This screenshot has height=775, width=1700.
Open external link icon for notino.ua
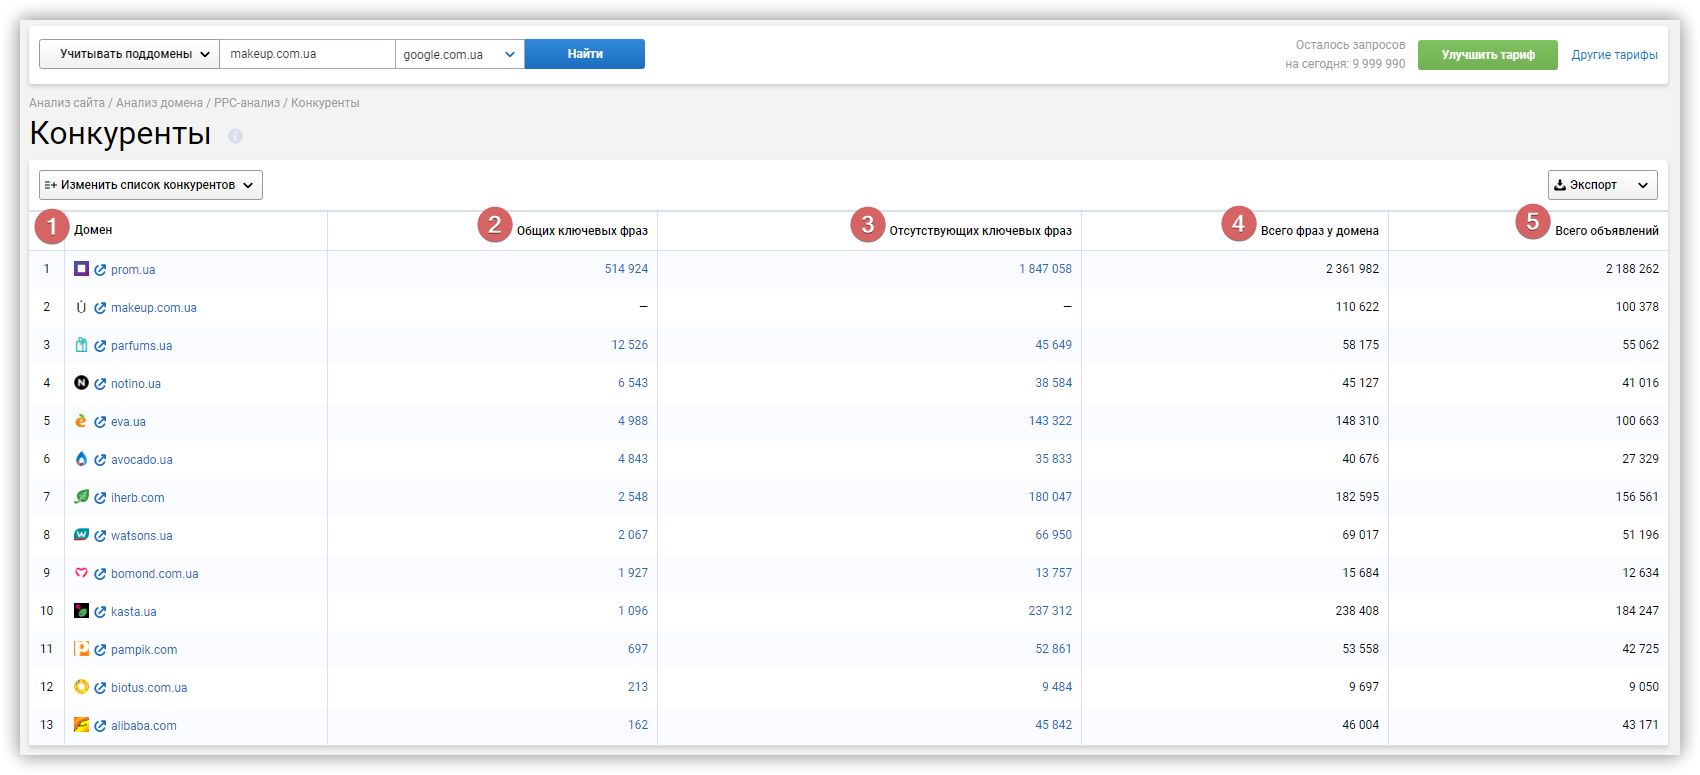(x=100, y=384)
